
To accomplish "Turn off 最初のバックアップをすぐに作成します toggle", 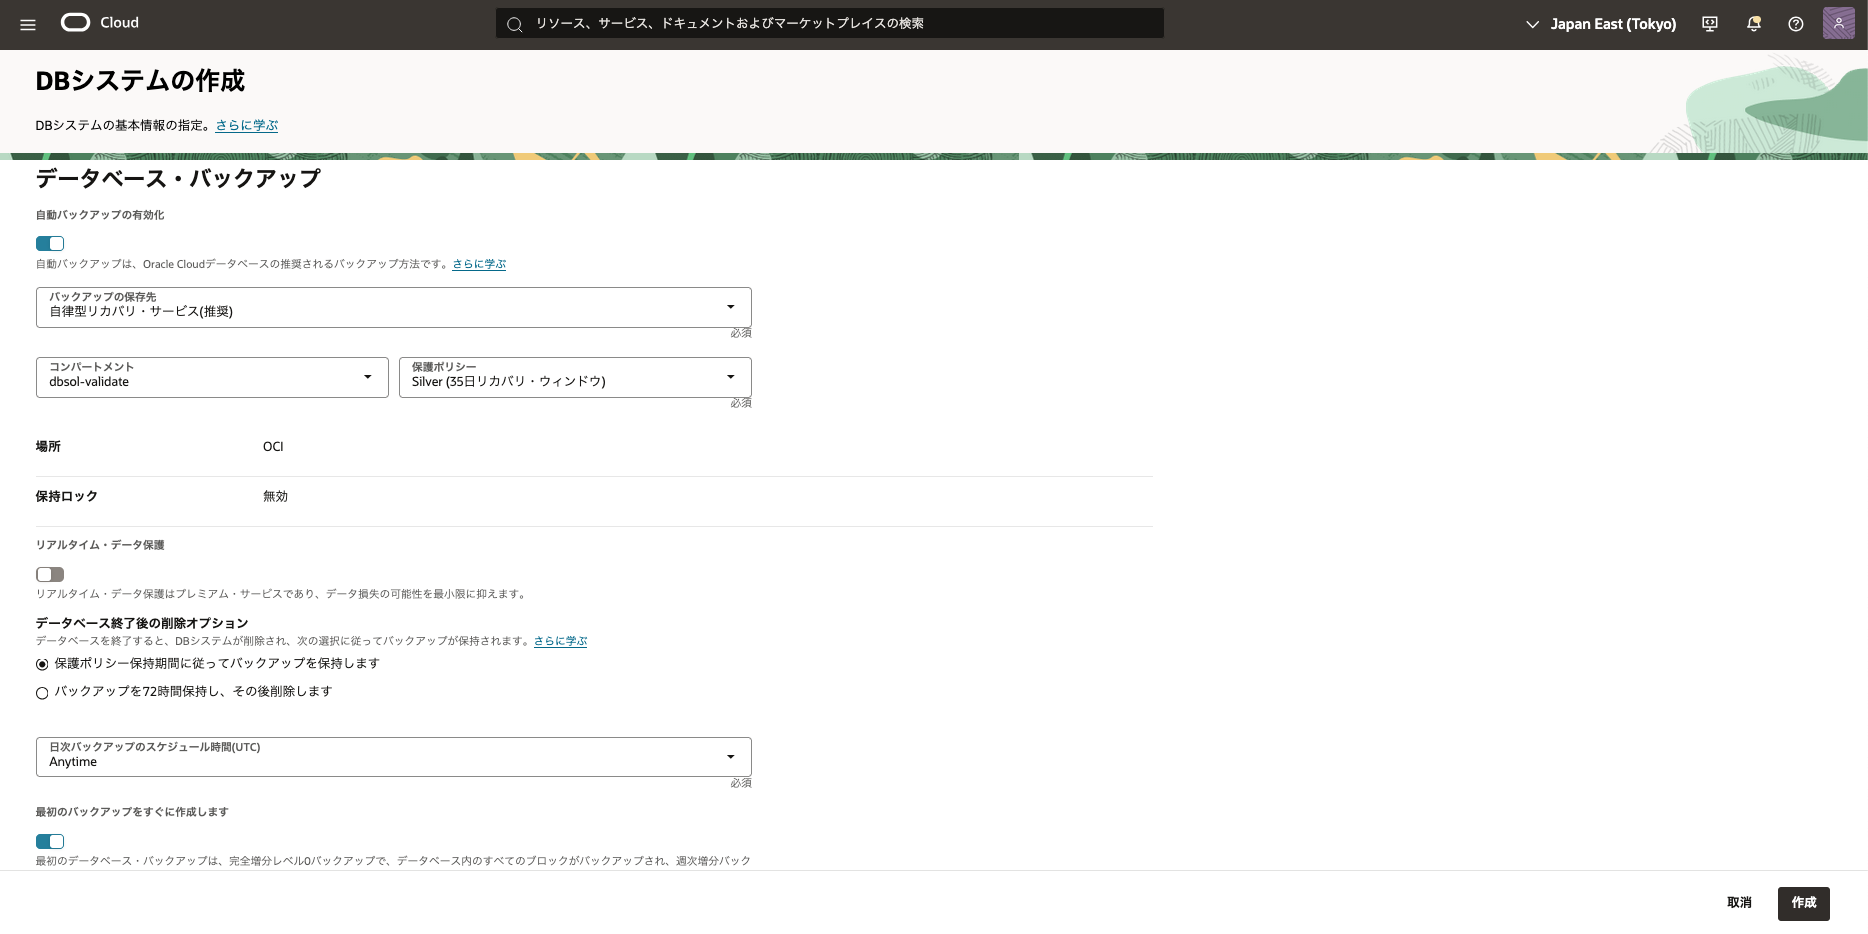I will coord(50,841).
